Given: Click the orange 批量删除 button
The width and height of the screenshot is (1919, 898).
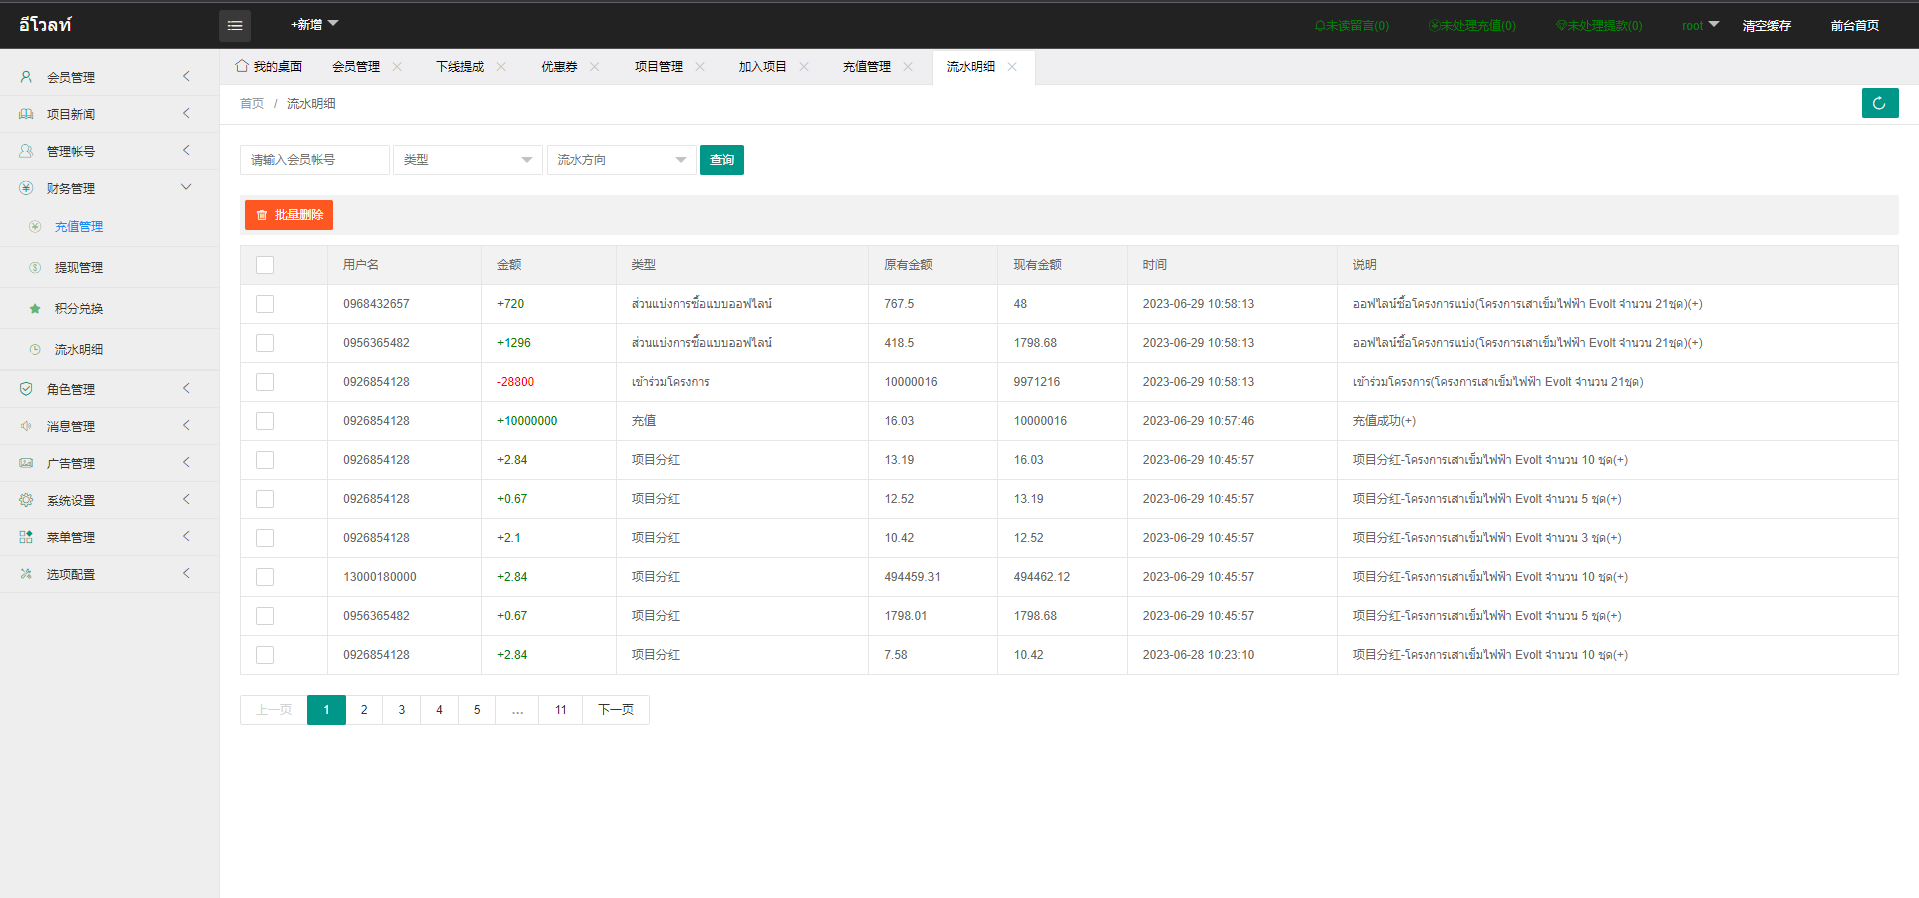Looking at the screenshot, I should tap(289, 215).
